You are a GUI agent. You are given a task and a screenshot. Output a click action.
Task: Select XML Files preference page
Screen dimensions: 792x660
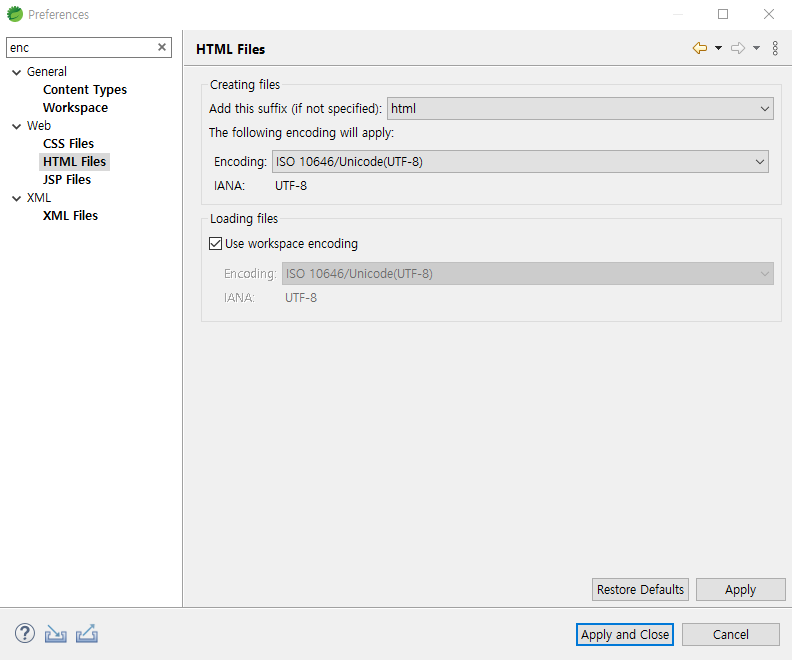point(70,216)
